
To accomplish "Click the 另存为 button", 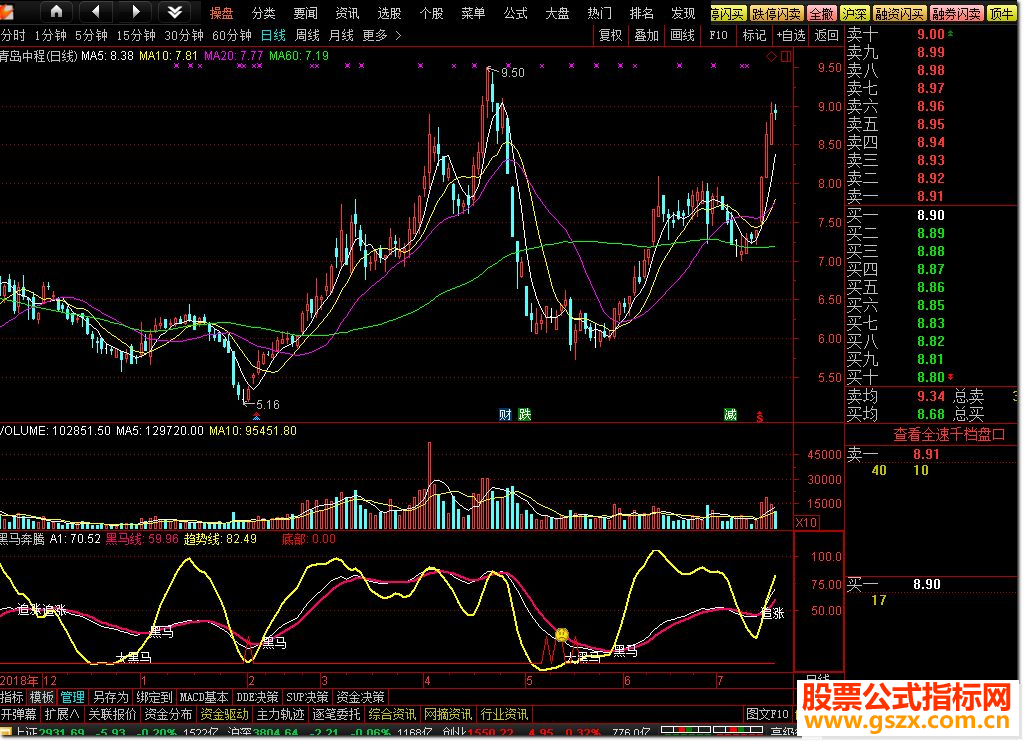I will [110, 697].
